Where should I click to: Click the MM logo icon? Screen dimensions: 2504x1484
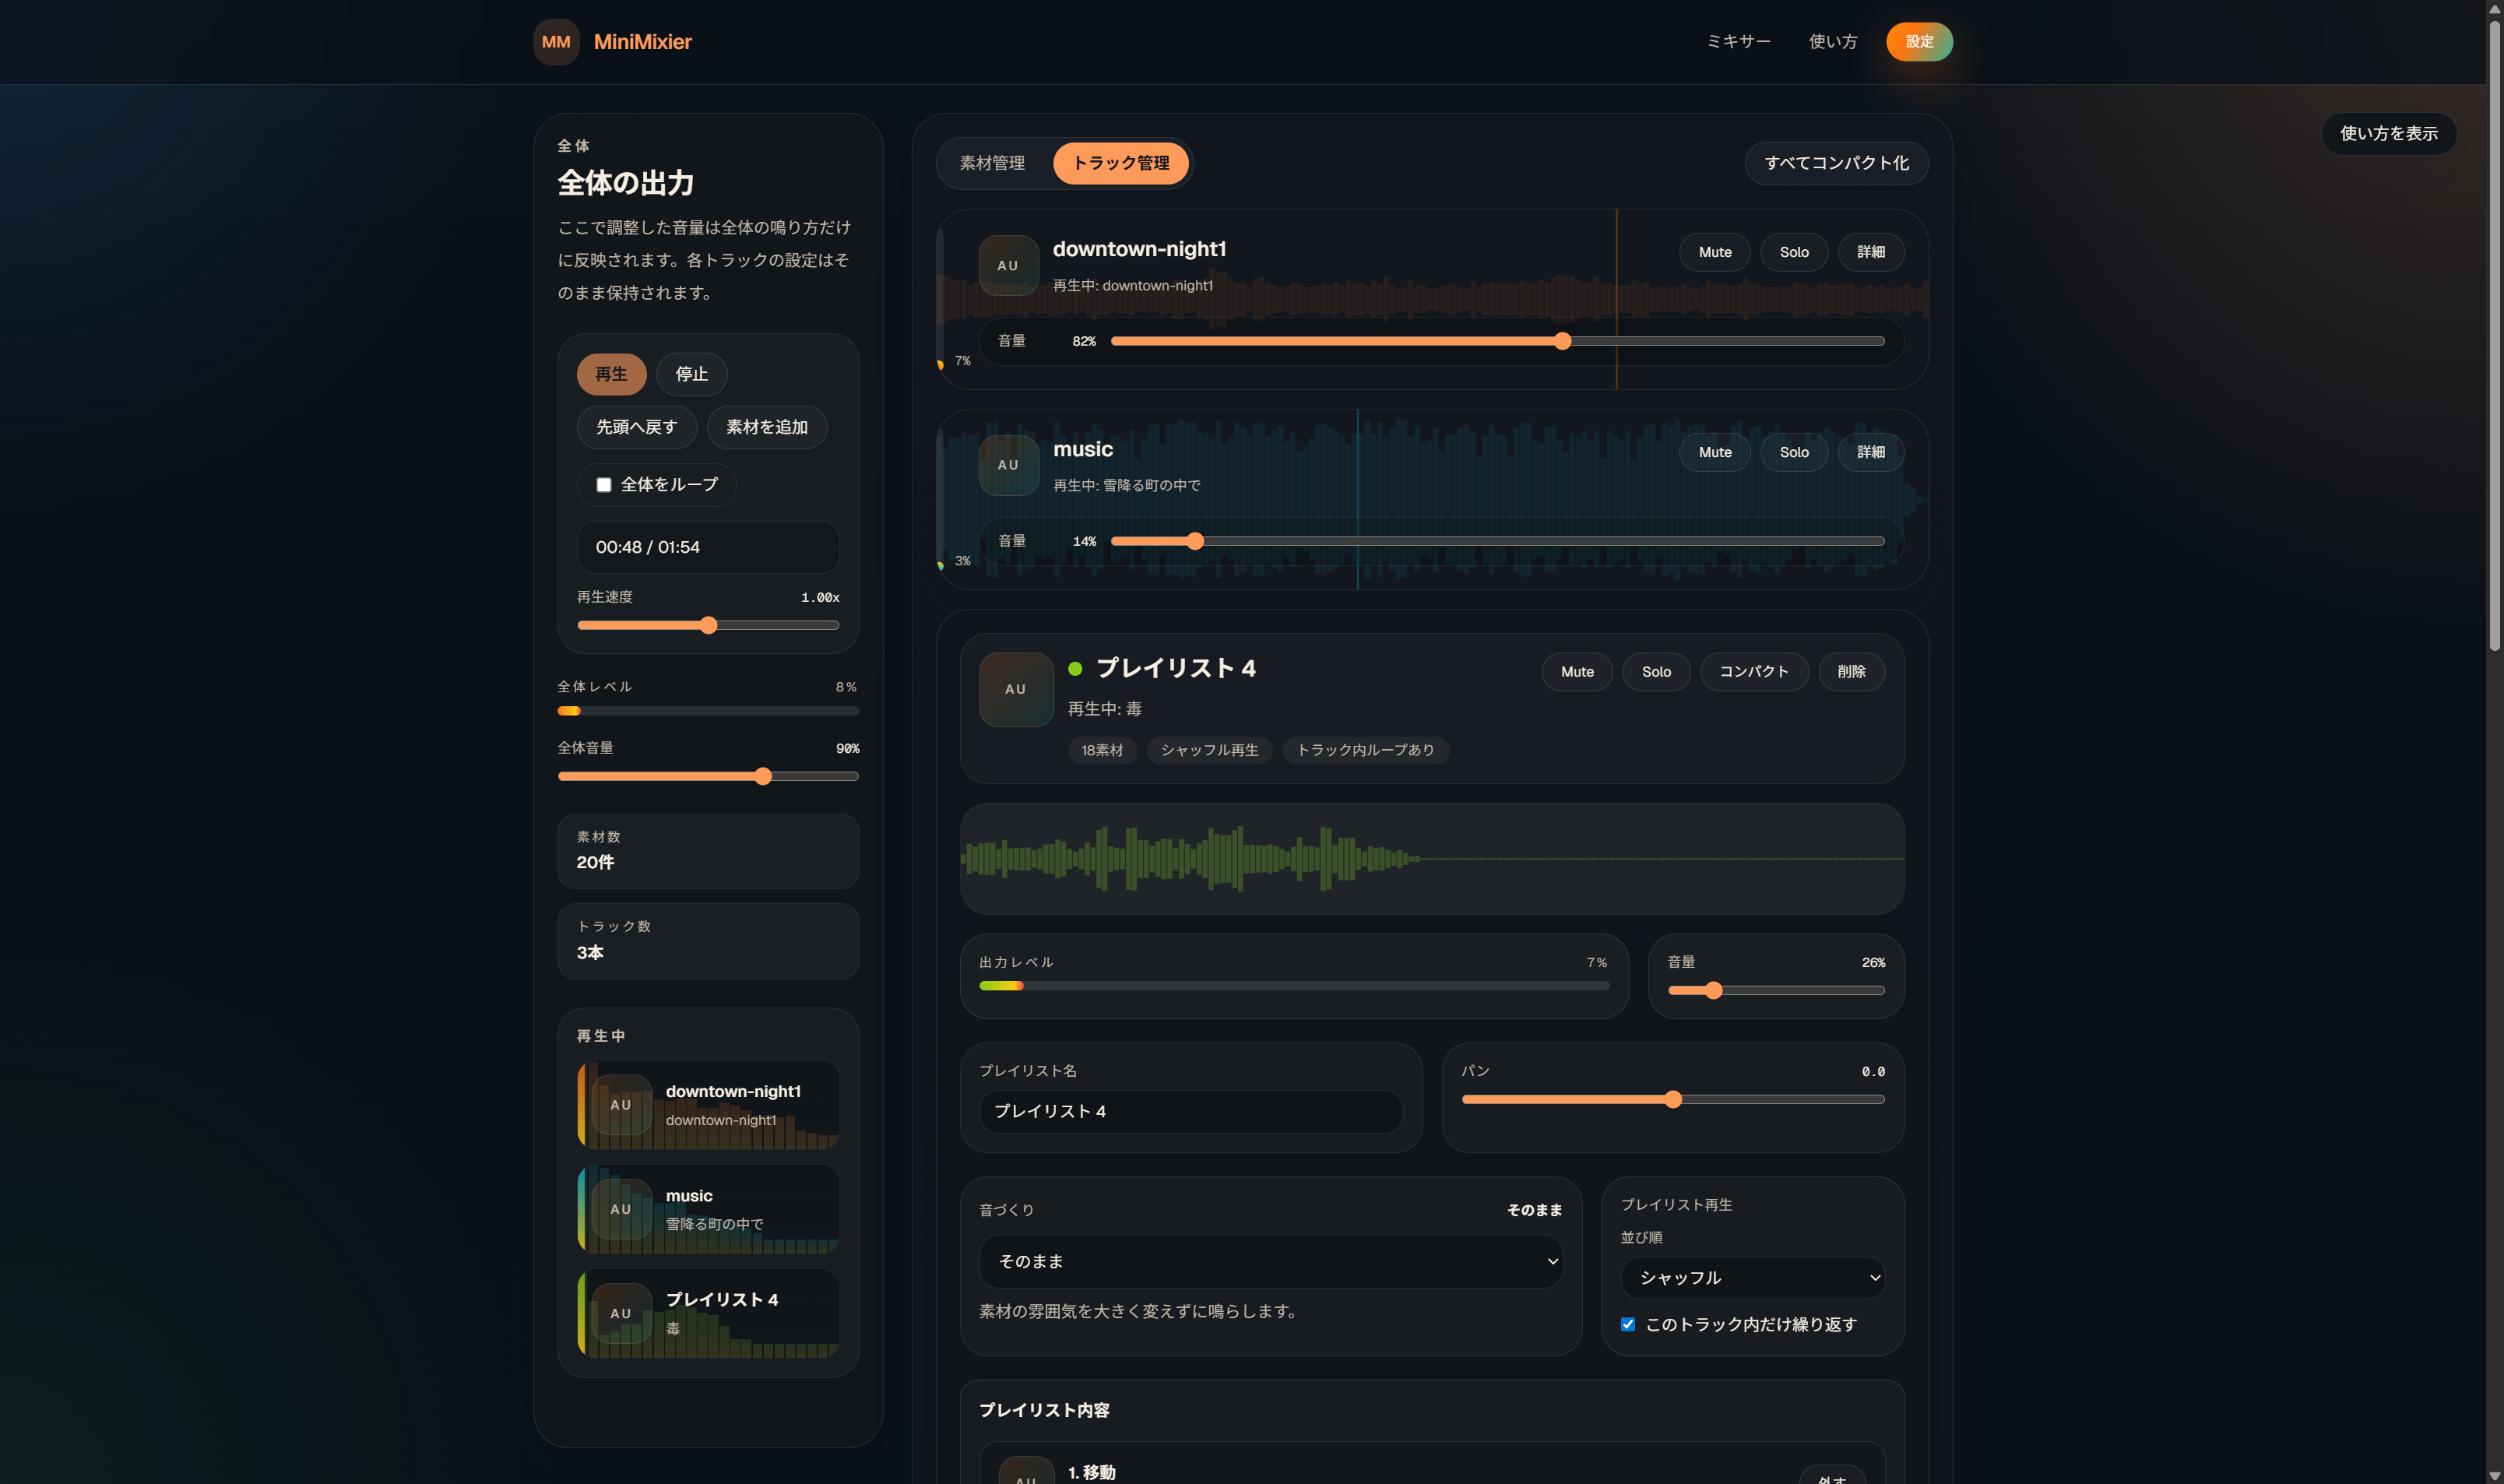pyautogui.click(x=556, y=42)
